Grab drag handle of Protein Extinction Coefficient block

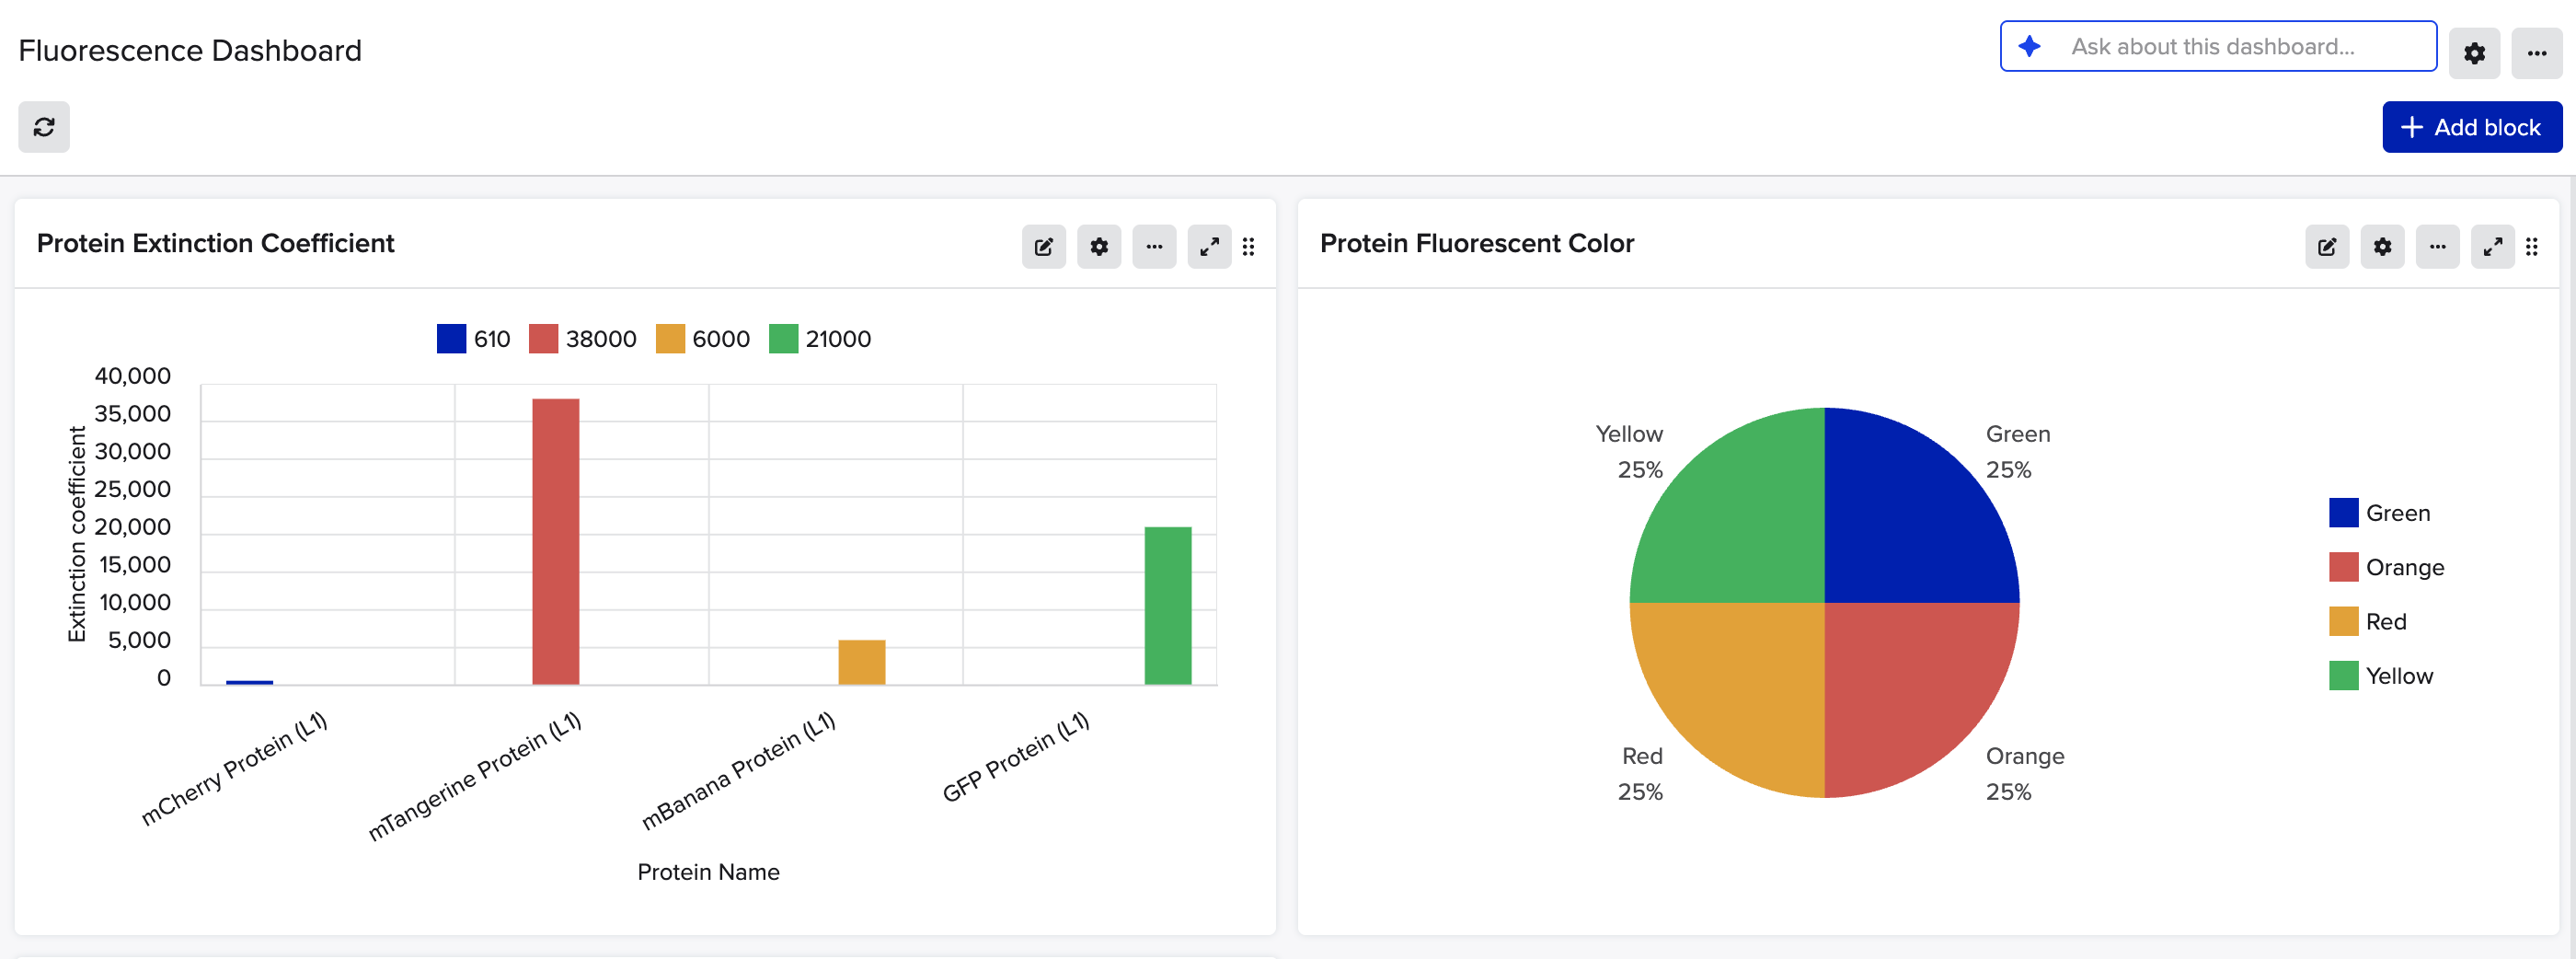1248,247
